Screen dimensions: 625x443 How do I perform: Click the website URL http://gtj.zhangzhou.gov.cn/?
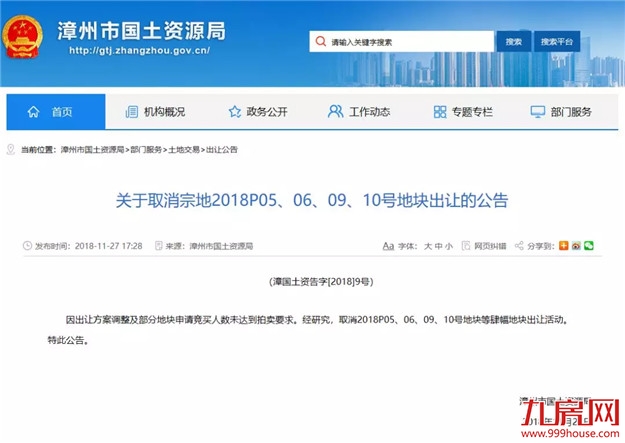point(139,51)
